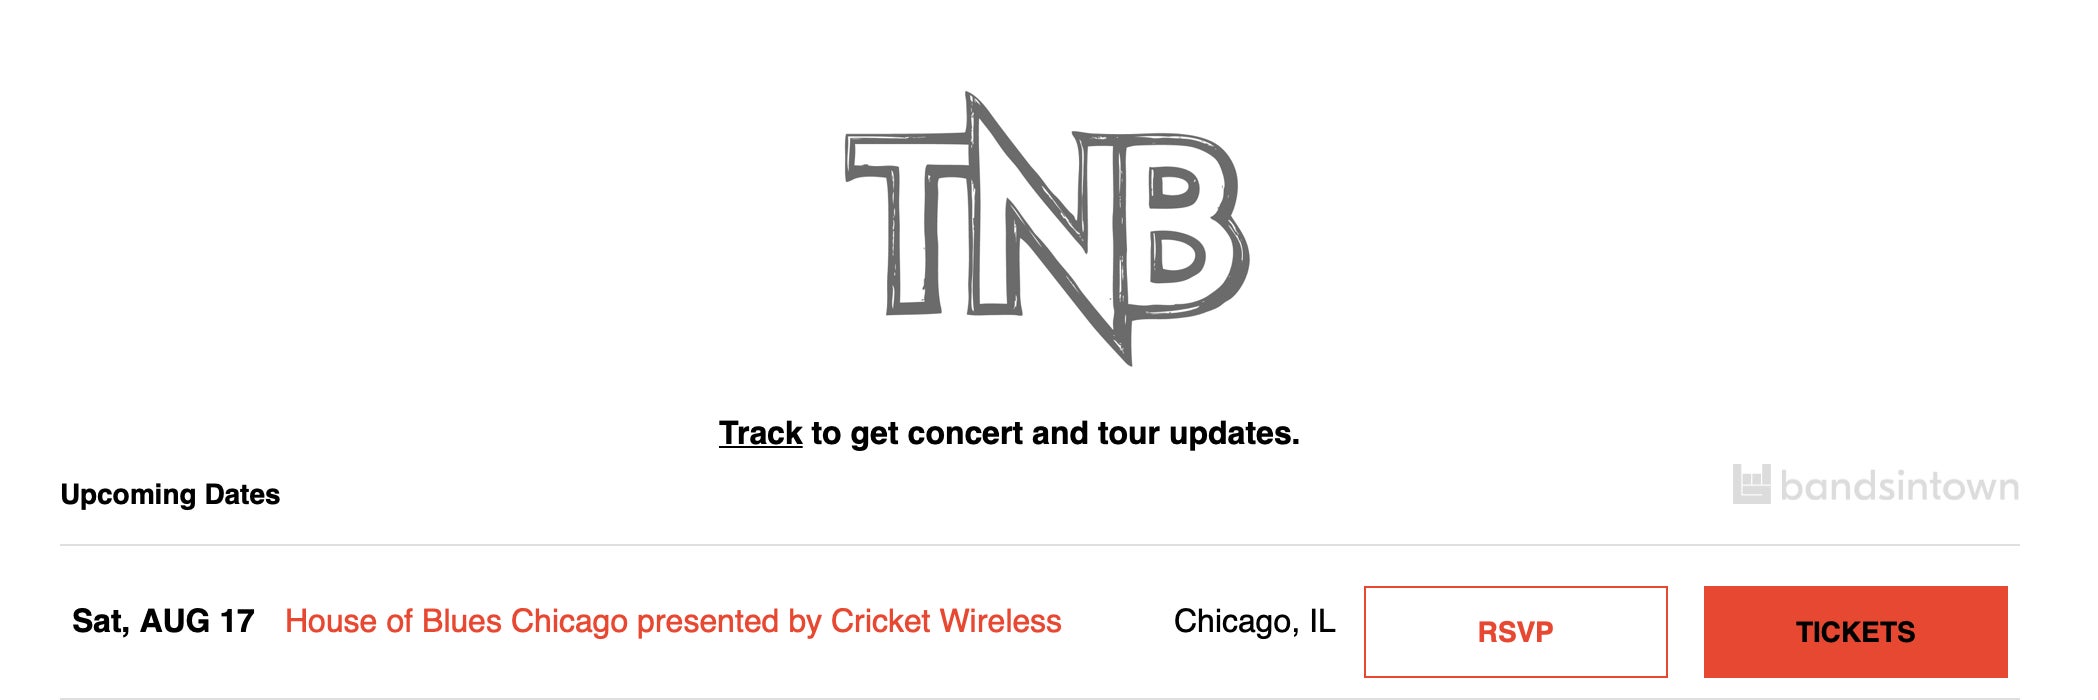The width and height of the screenshot is (2098, 700).
Task: Buy tickets with the TICKETS button
Action: click(1855, 632)
